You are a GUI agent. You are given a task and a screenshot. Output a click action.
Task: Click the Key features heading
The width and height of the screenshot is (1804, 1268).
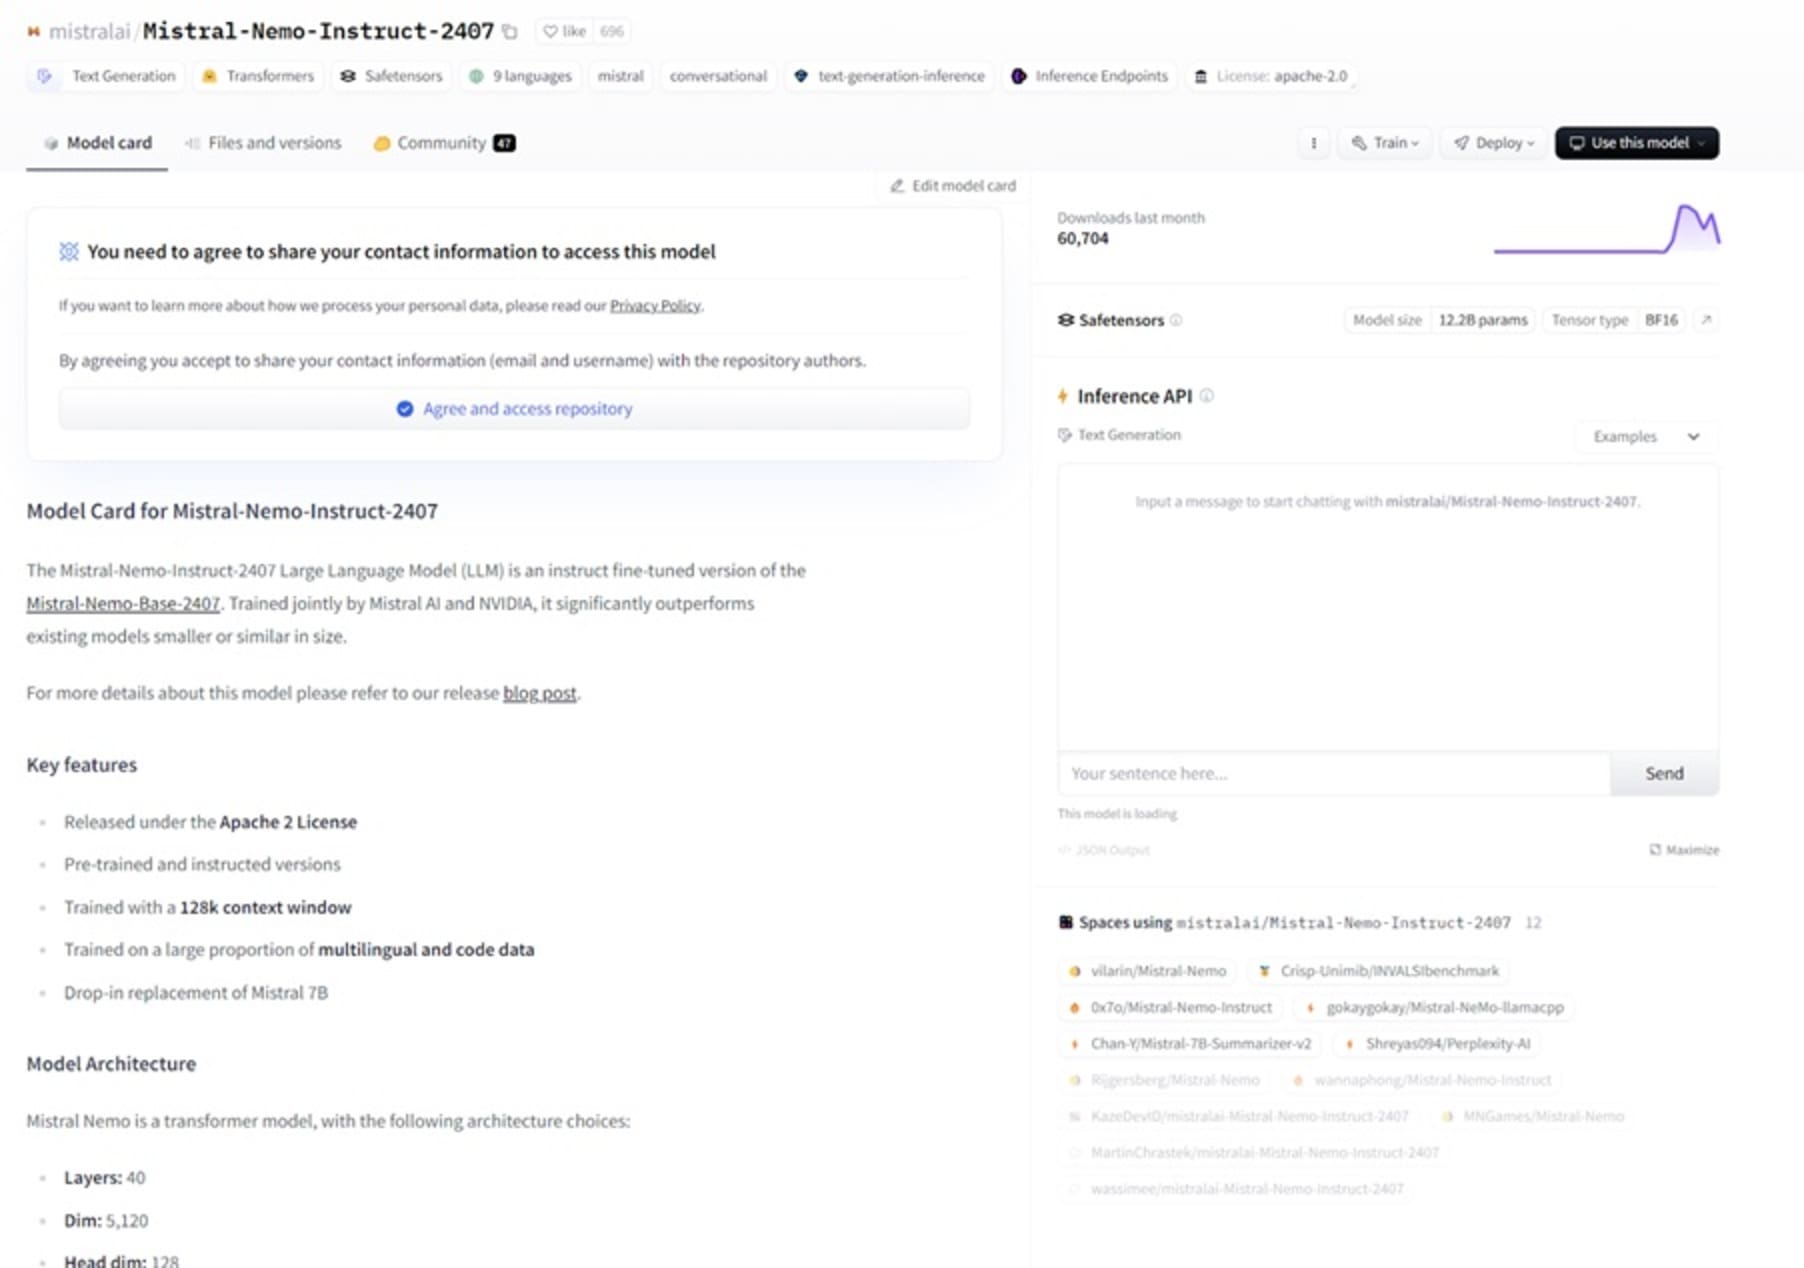pos(82,765)
